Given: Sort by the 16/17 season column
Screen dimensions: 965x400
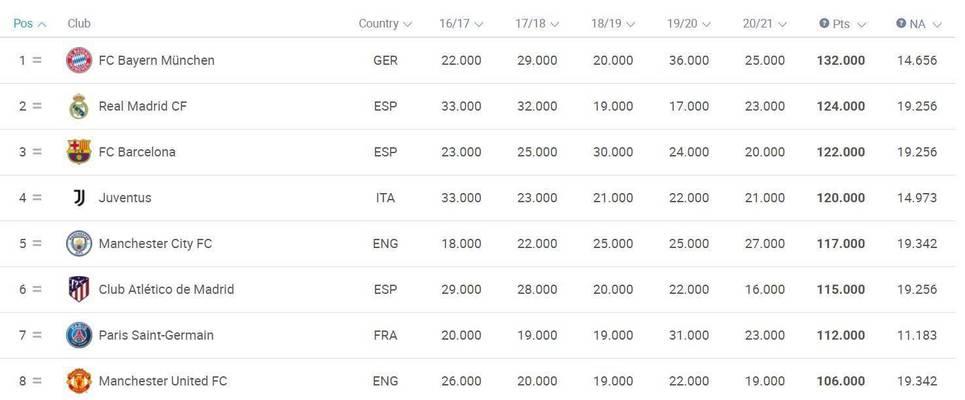Looking at the screenshot, I should pos(461,23).
